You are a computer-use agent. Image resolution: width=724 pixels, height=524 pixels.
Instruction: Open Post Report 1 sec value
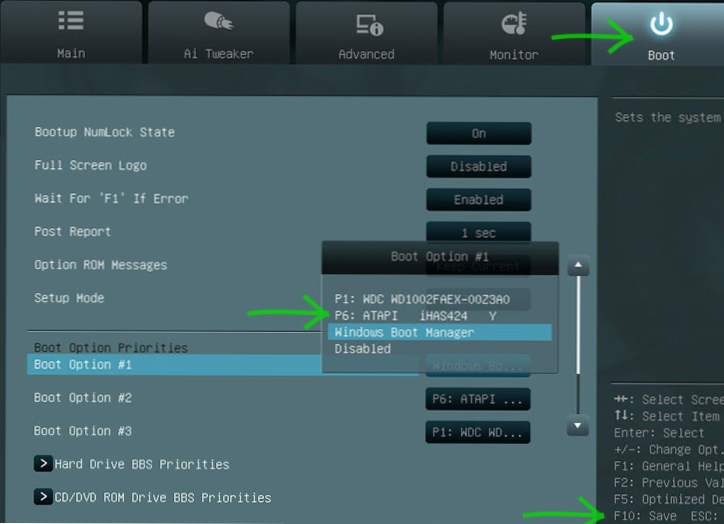click(x=479, y=232)
